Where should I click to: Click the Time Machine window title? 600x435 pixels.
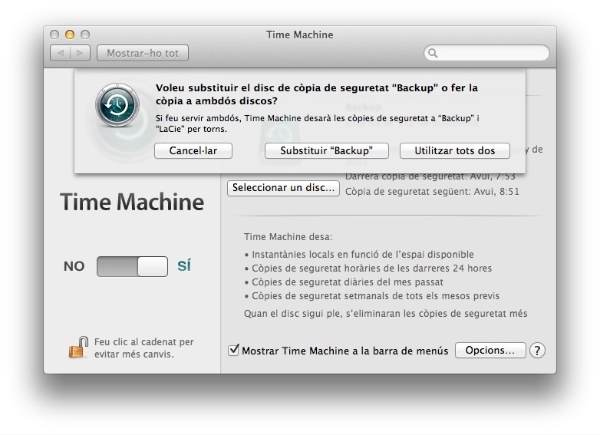tap(300, 35)
